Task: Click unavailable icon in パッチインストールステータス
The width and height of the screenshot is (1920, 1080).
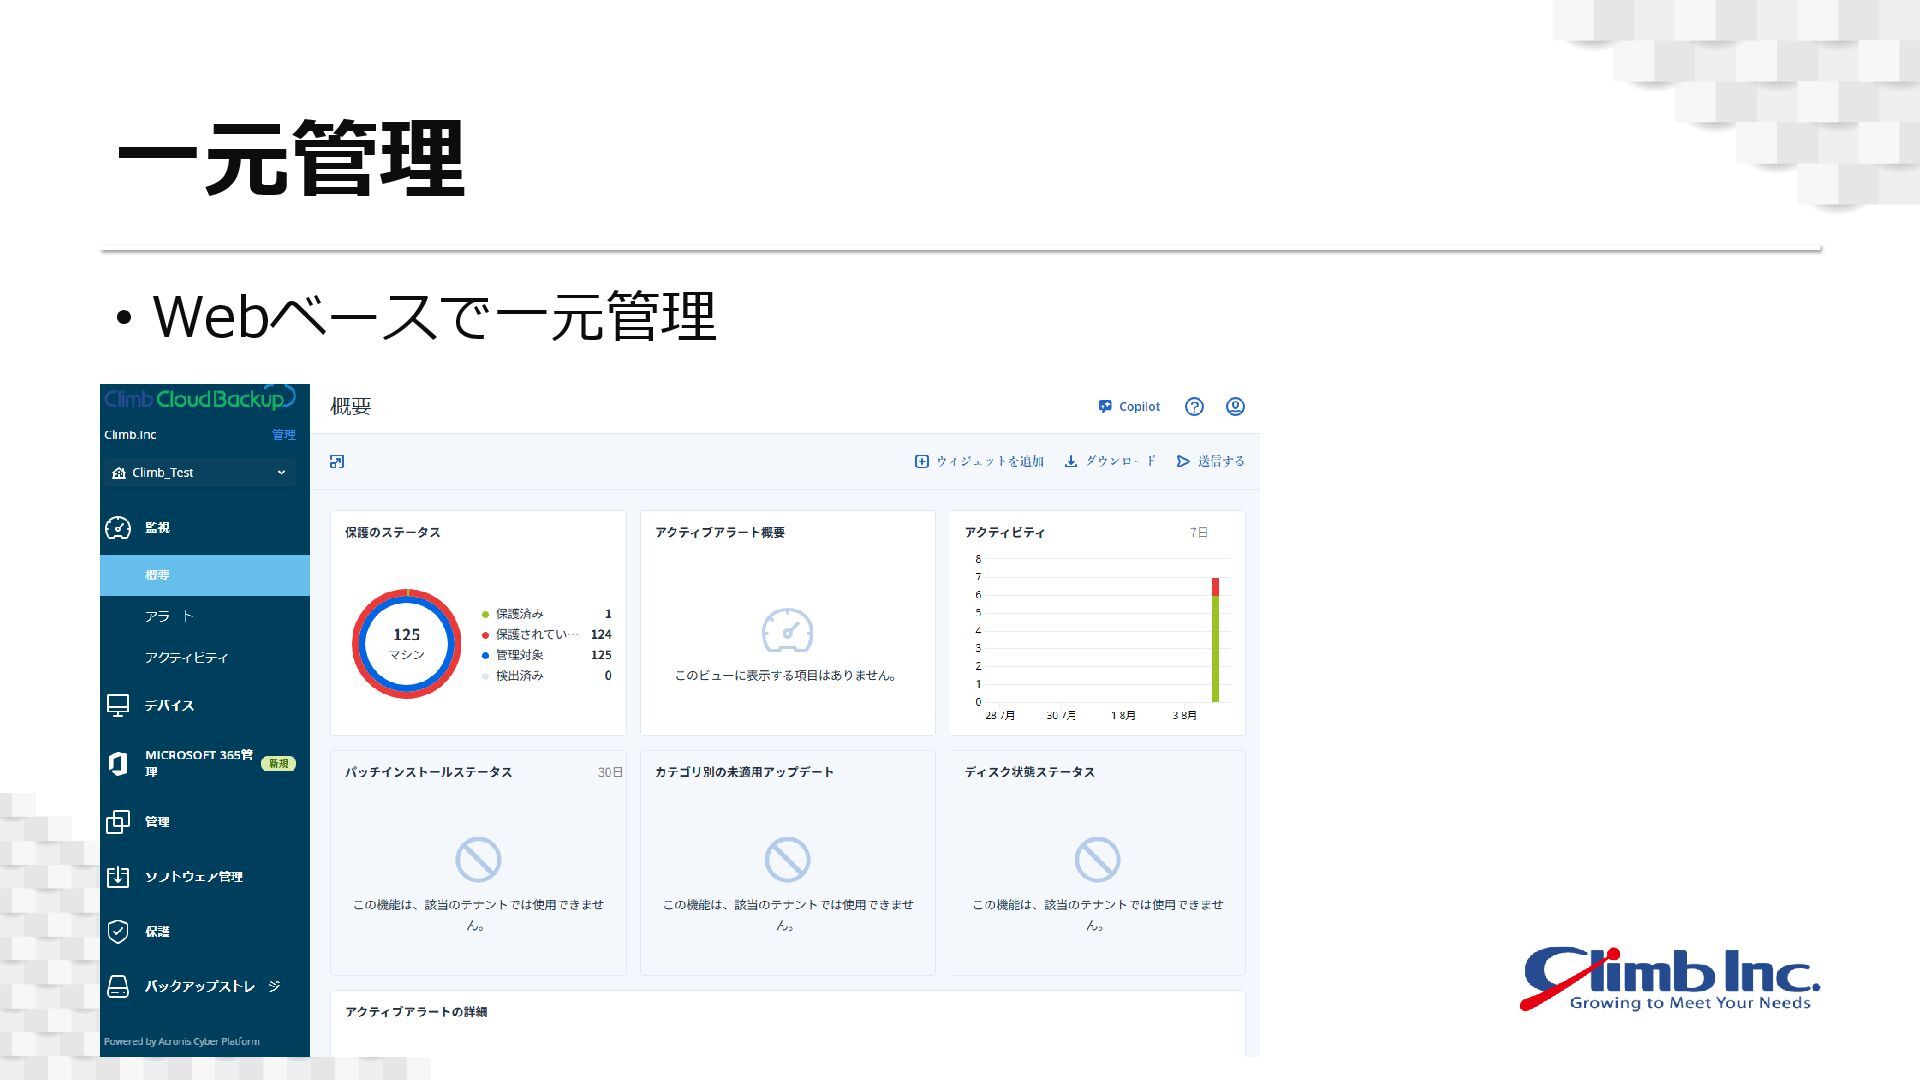Action: coord(478,860)
